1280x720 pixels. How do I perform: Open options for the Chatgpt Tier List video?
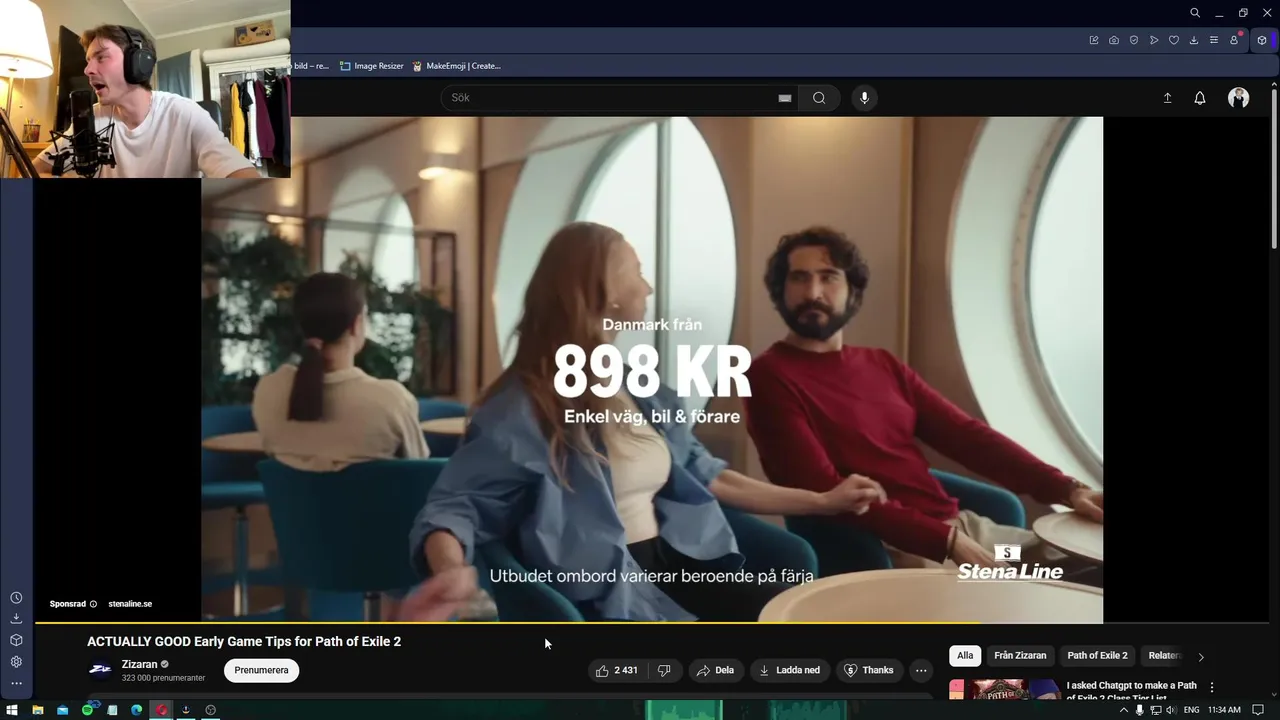click(1212, 687)
